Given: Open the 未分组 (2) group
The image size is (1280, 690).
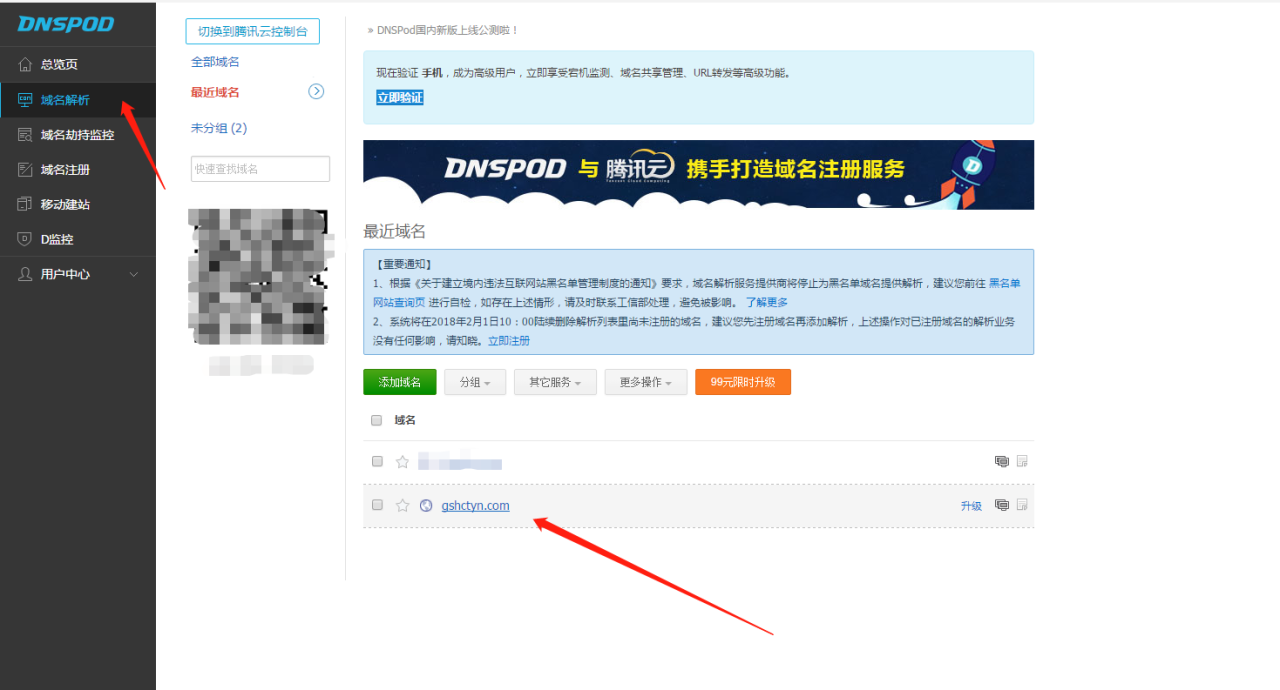Looking at the screenshot, I should (x=219, y=128).
